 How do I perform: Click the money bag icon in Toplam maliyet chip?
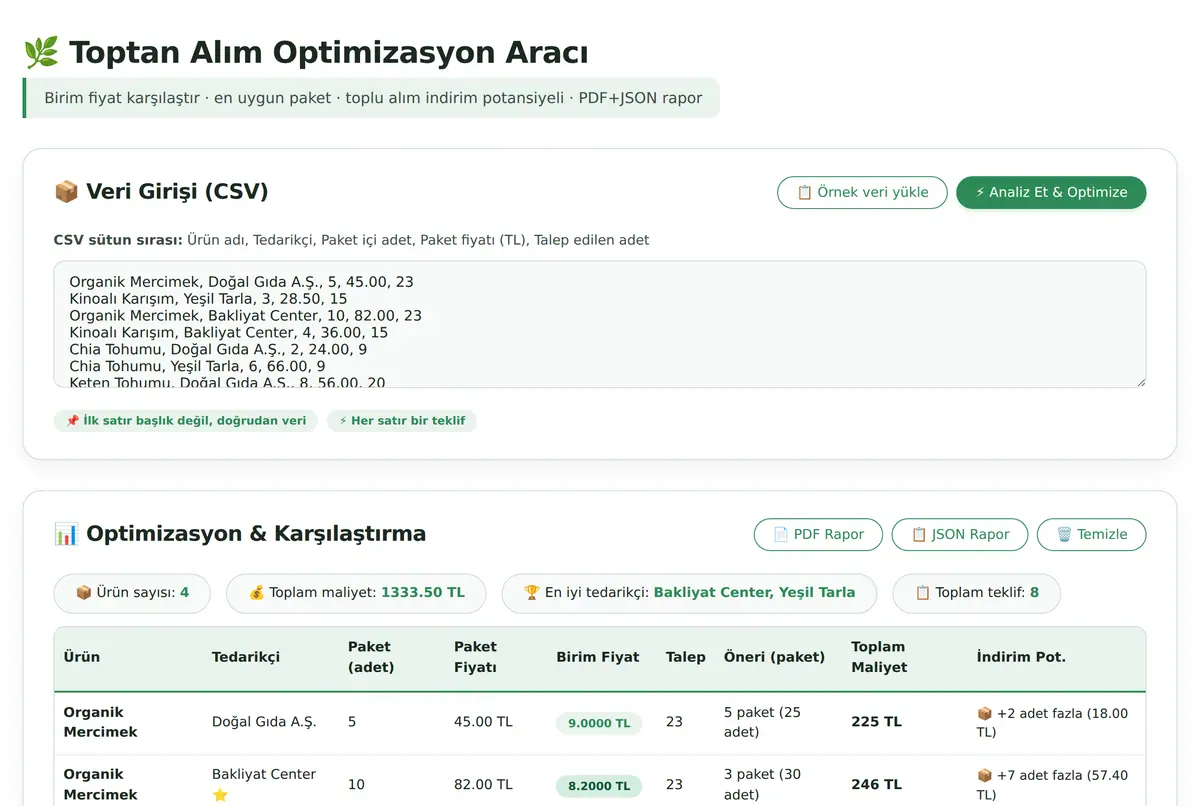click(257, 592)
